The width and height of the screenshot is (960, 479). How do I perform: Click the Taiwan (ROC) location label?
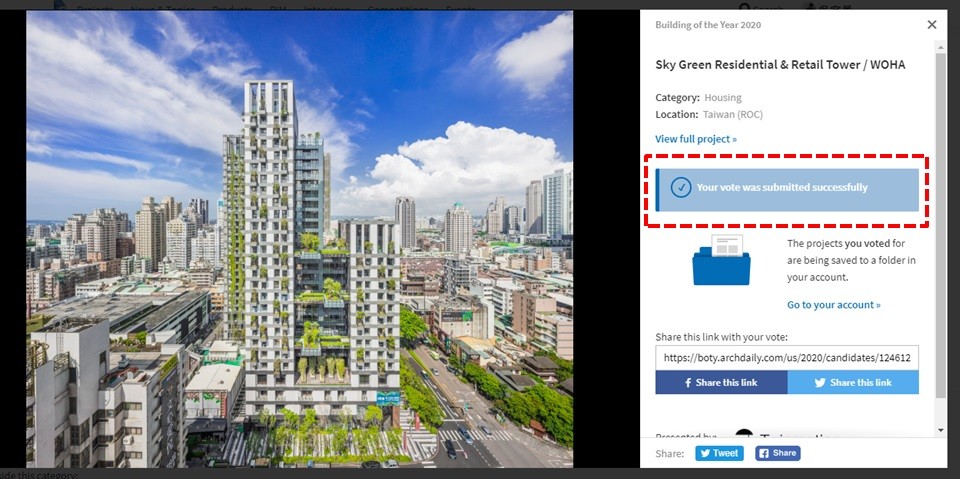733,115
